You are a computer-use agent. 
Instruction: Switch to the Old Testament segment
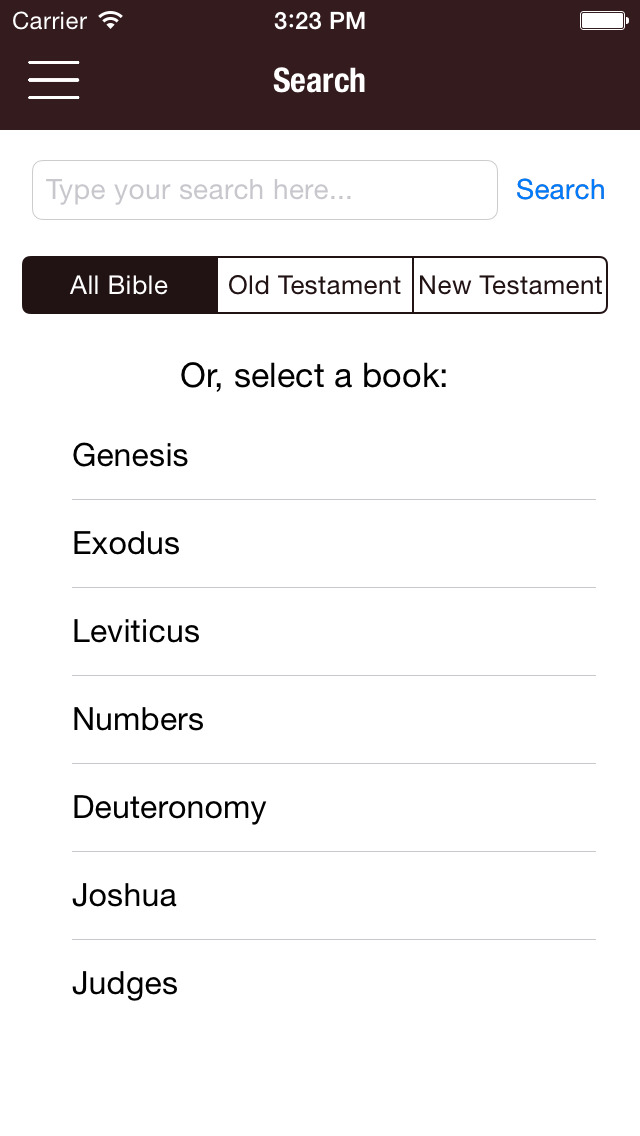point(314,285)
